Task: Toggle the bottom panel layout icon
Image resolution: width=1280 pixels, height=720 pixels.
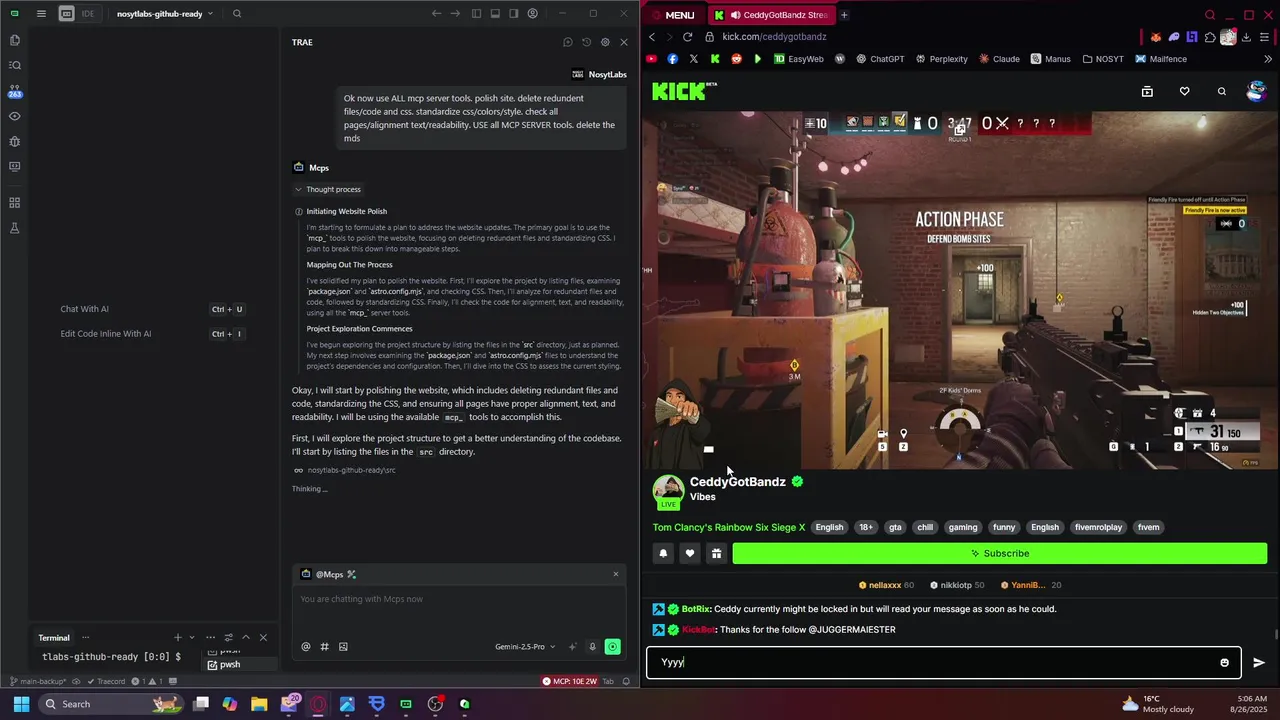Action: tap(495, 14)
